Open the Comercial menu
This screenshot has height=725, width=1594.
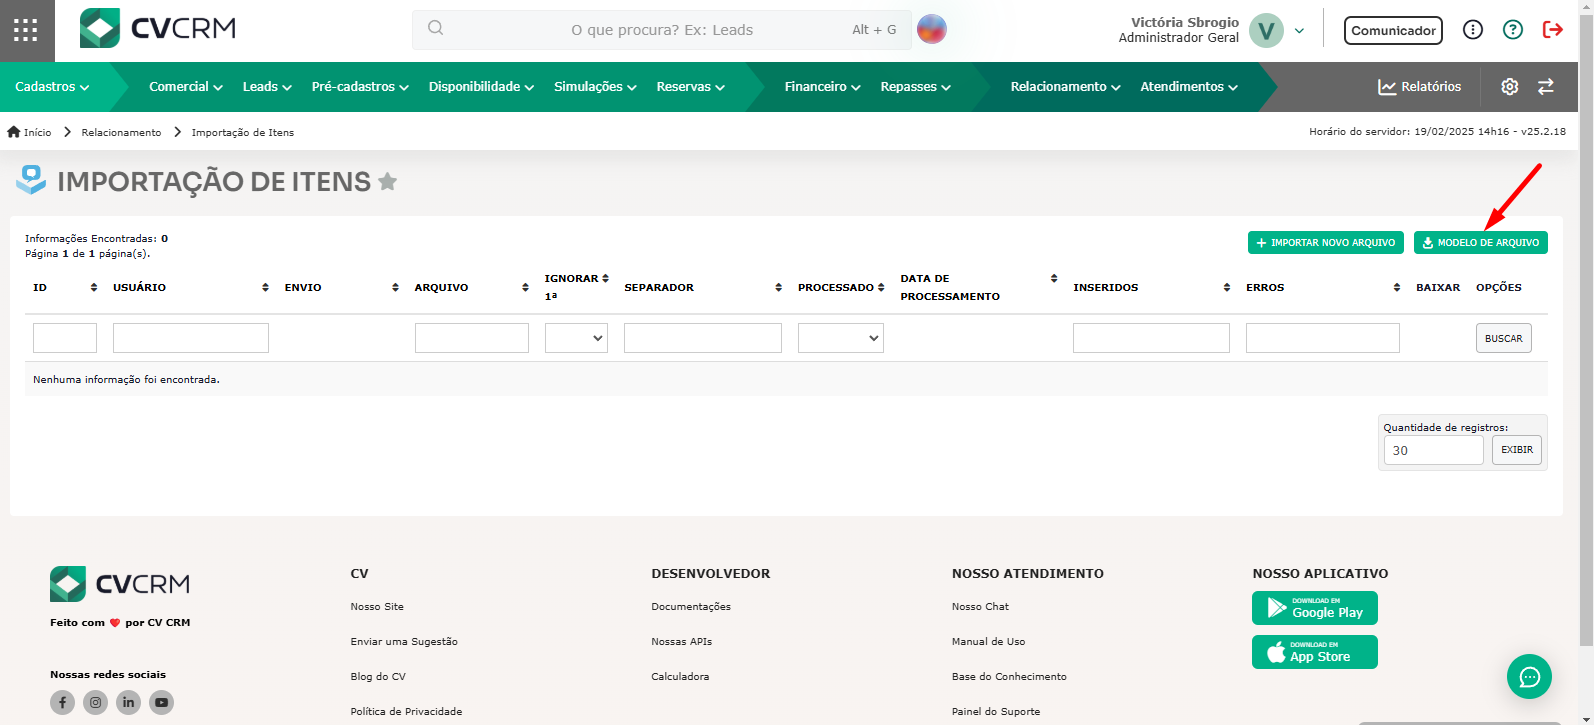pyautogui.click(x=186, y=87)
